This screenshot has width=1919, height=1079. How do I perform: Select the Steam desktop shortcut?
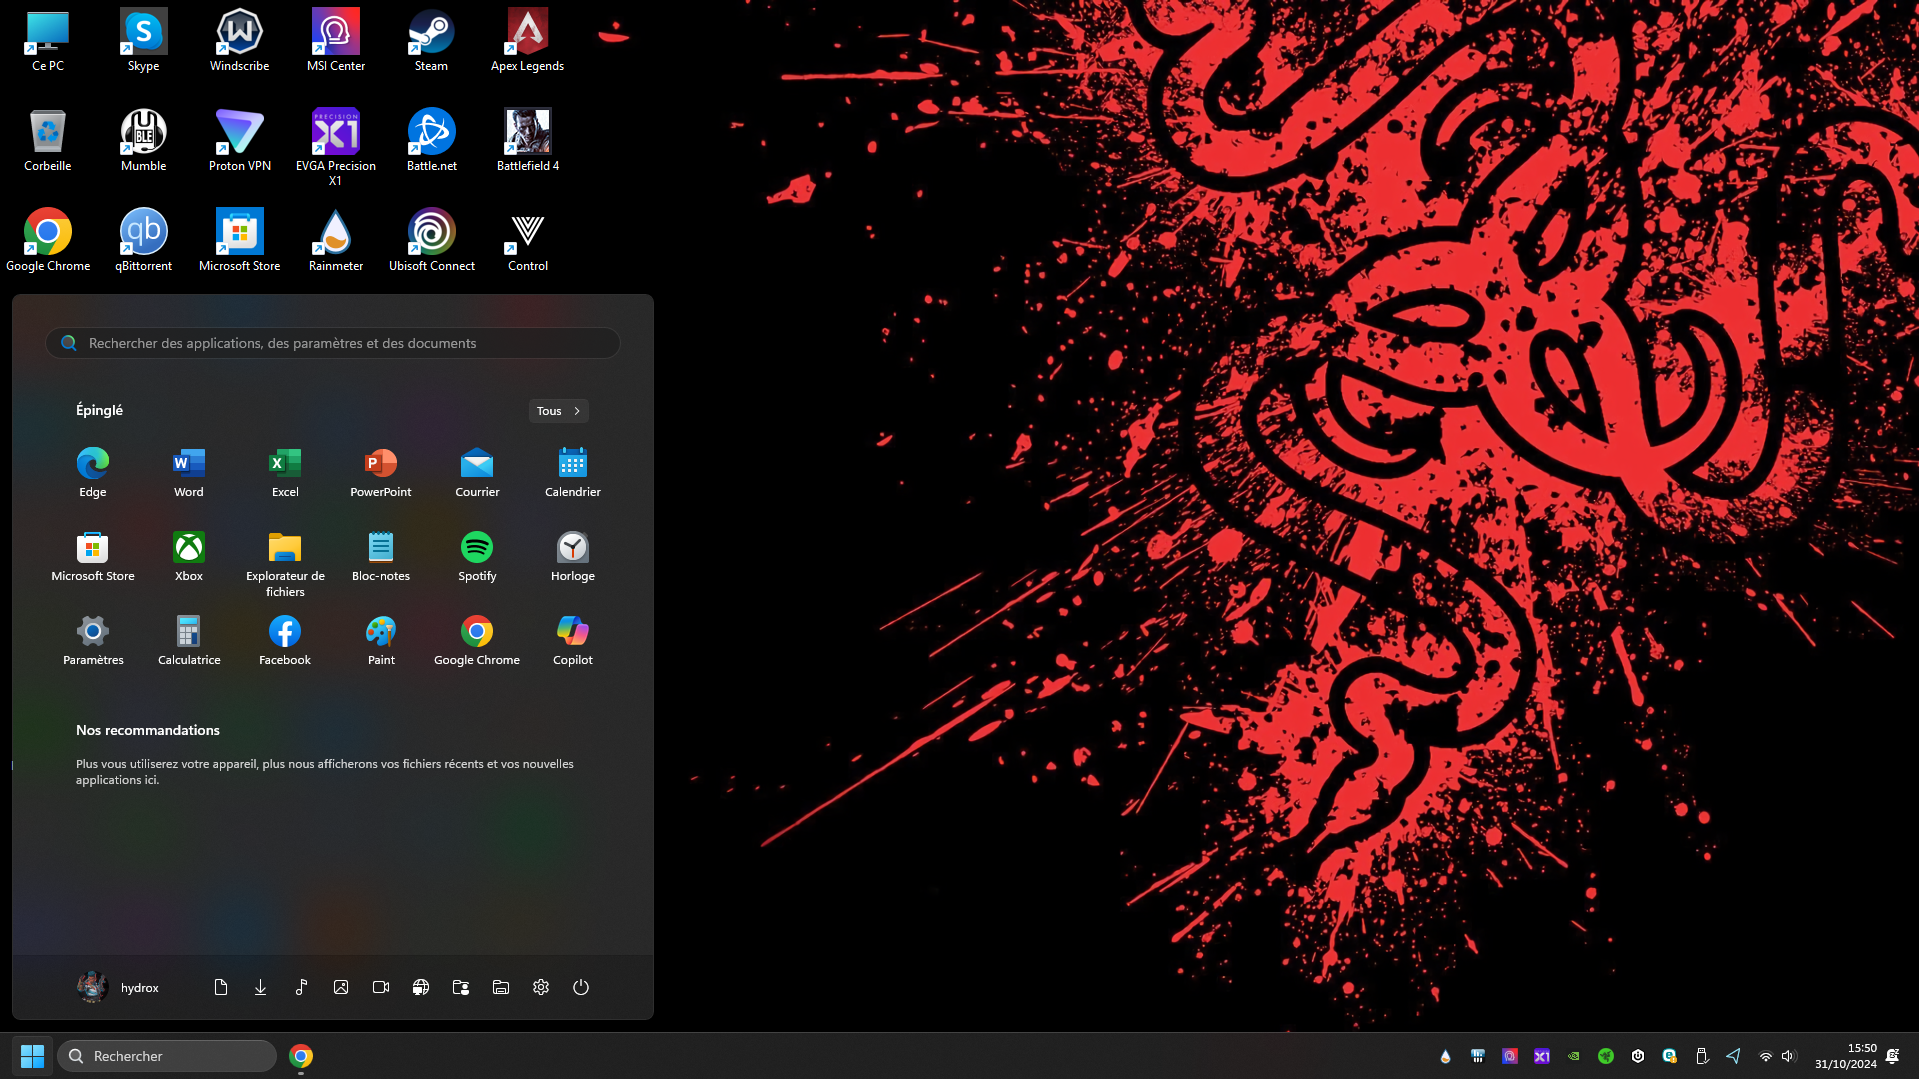432,40
